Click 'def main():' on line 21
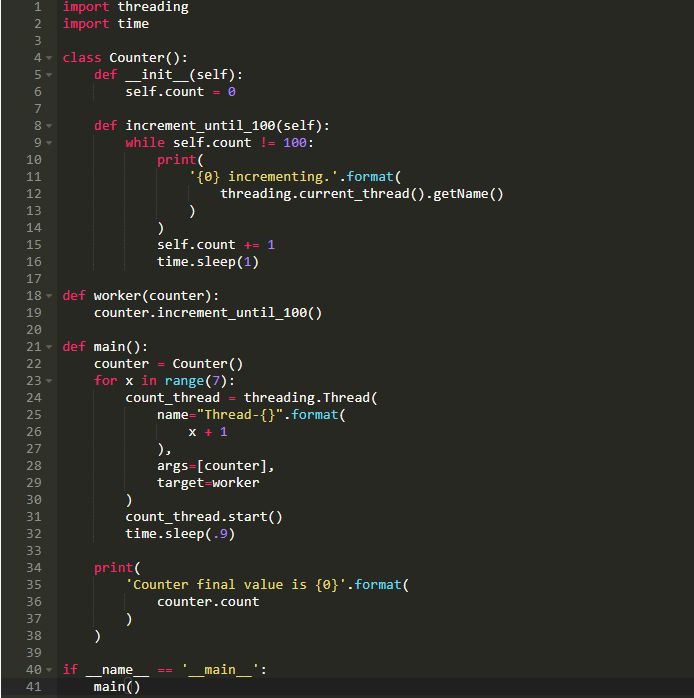Image resolution: width=694 pixels, height=698 pixels. [105, 347]
